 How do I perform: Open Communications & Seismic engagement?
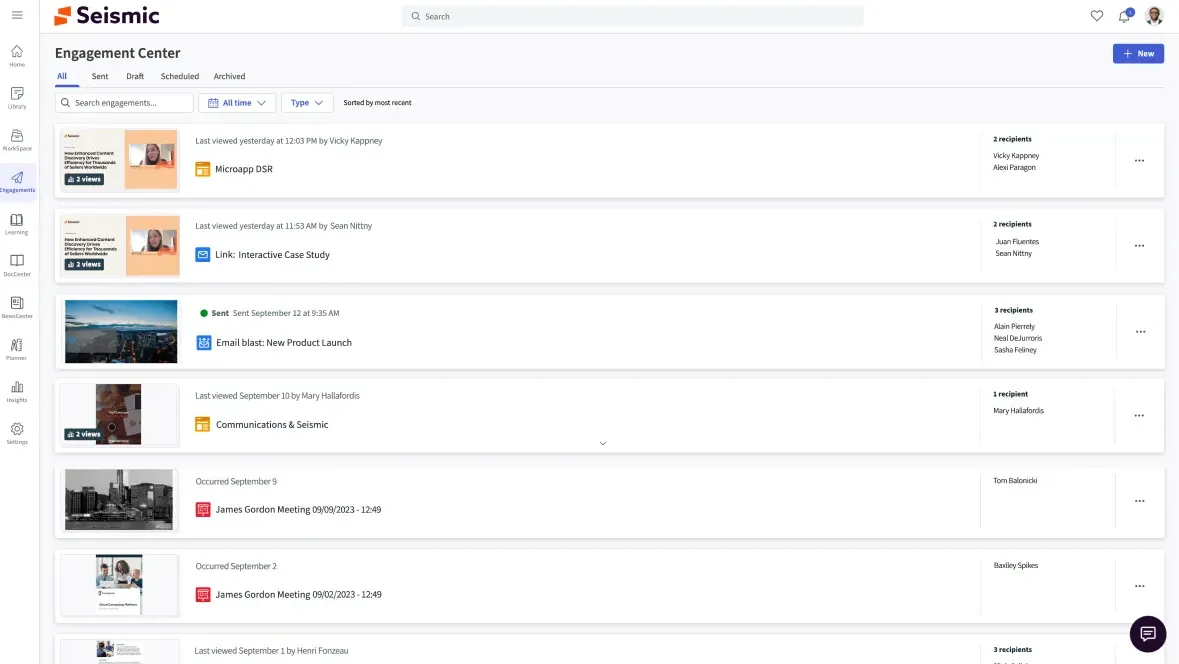(x=271, y=425)
